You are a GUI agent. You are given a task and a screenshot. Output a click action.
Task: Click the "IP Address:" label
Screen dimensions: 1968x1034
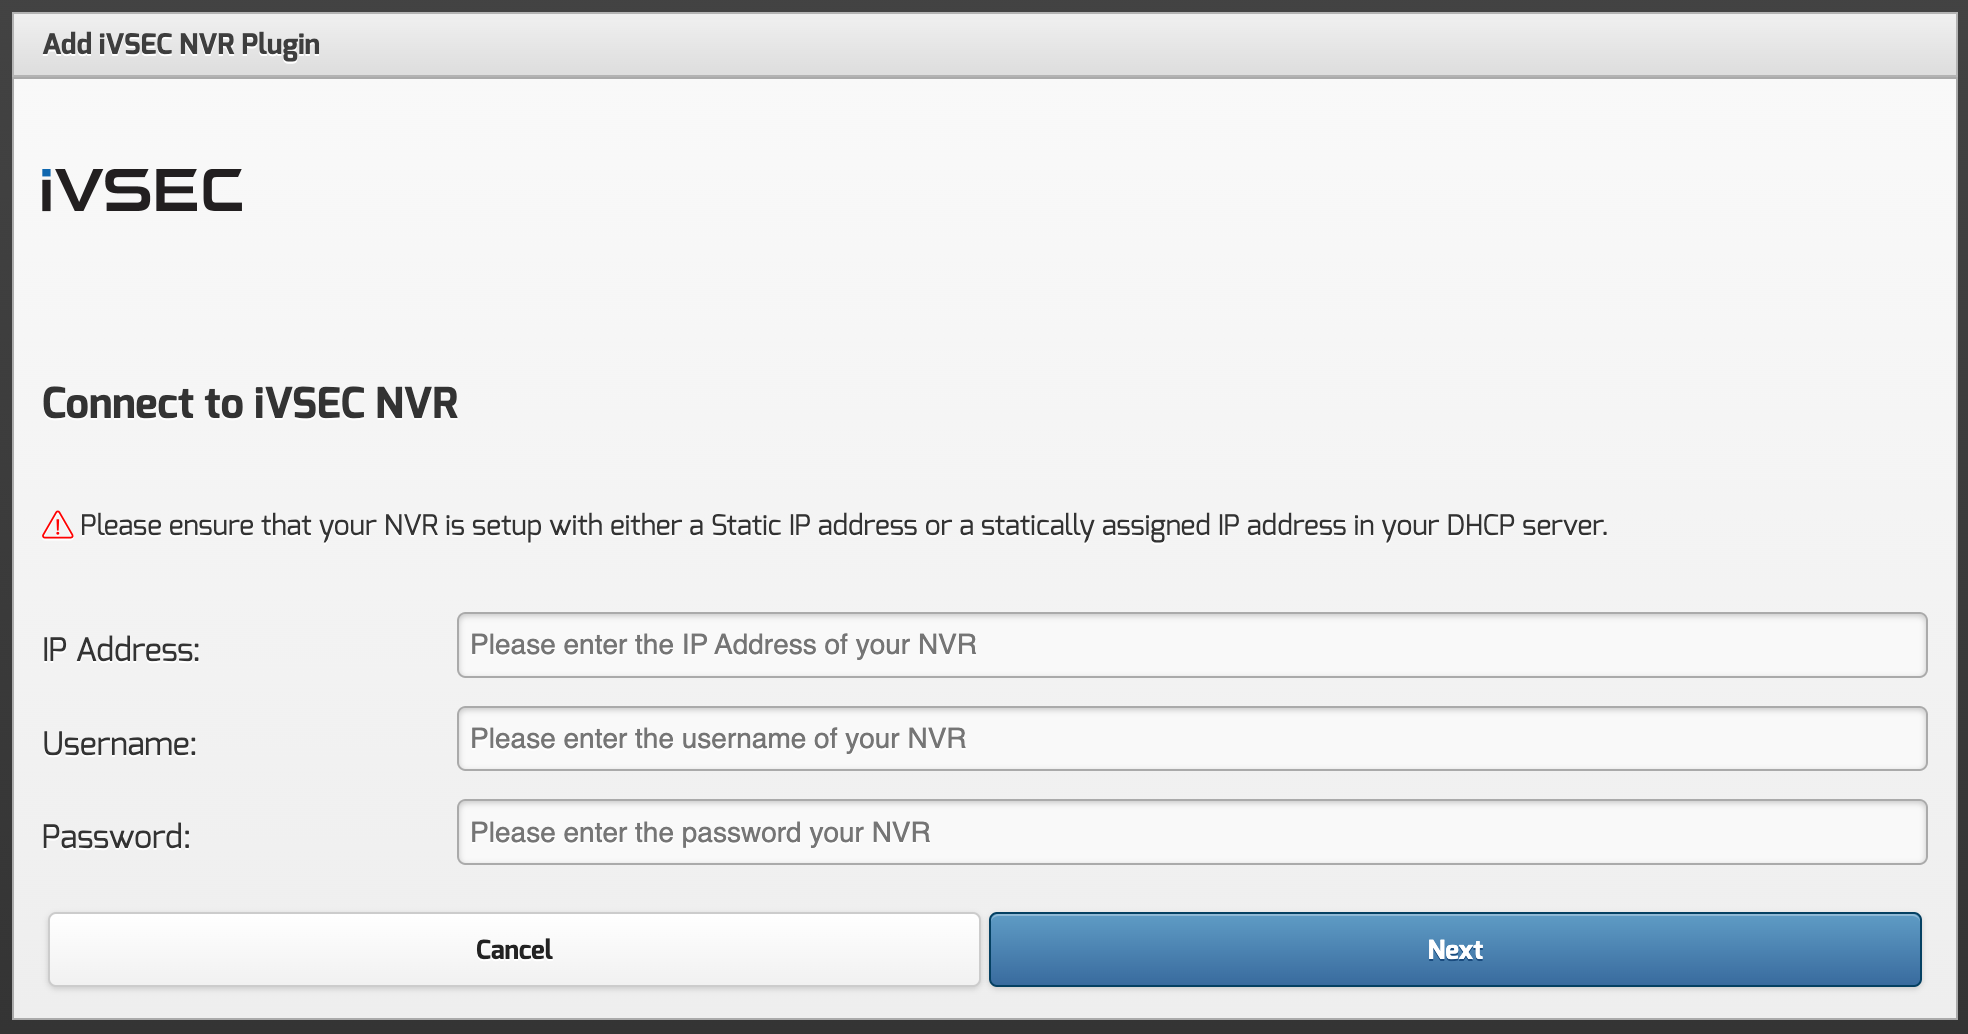[121, 650]
